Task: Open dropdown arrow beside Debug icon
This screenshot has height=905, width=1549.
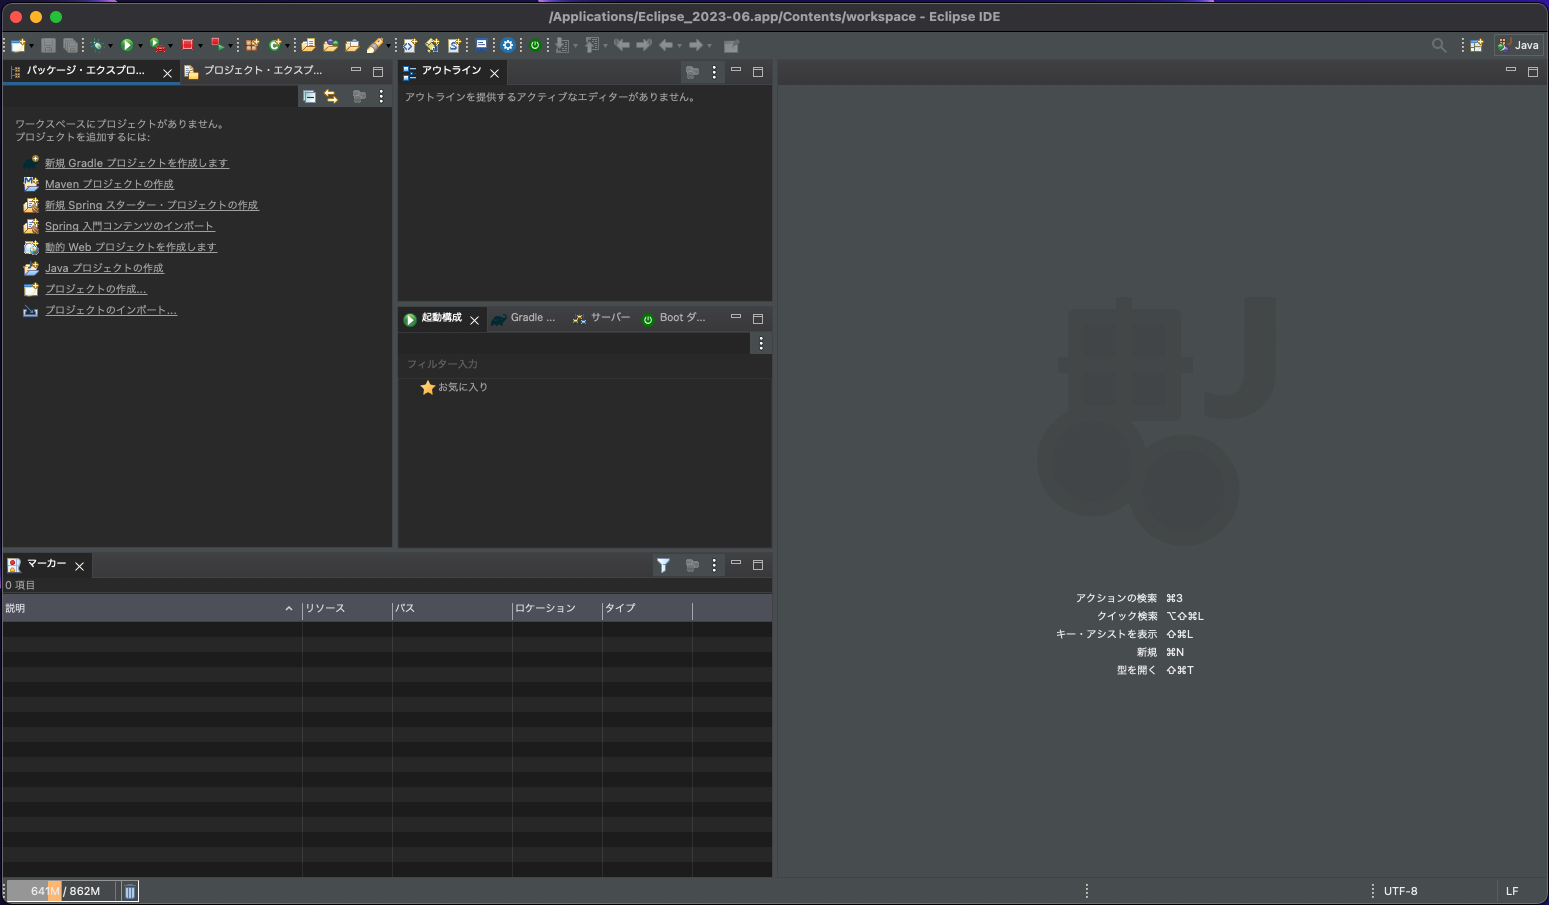Action: [x=110, y=46]
